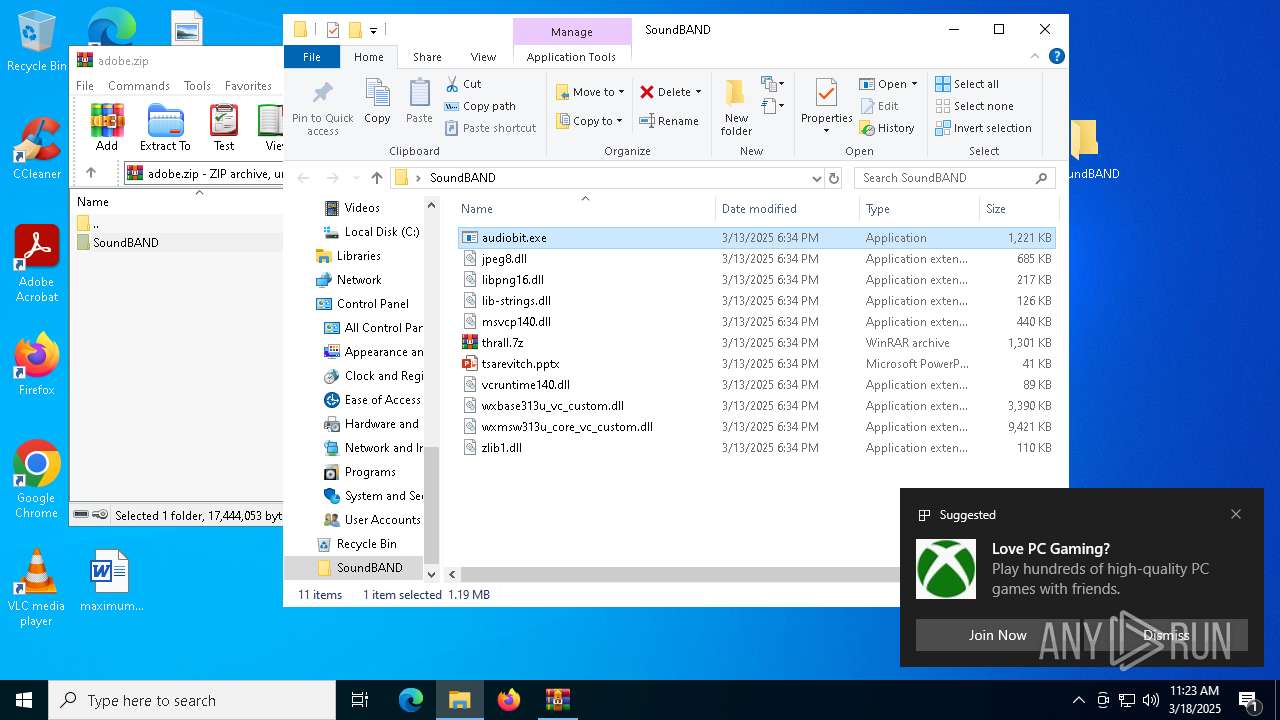
Task: Open Microsoft Edge from taskbar
Action: tap(411, 700)
